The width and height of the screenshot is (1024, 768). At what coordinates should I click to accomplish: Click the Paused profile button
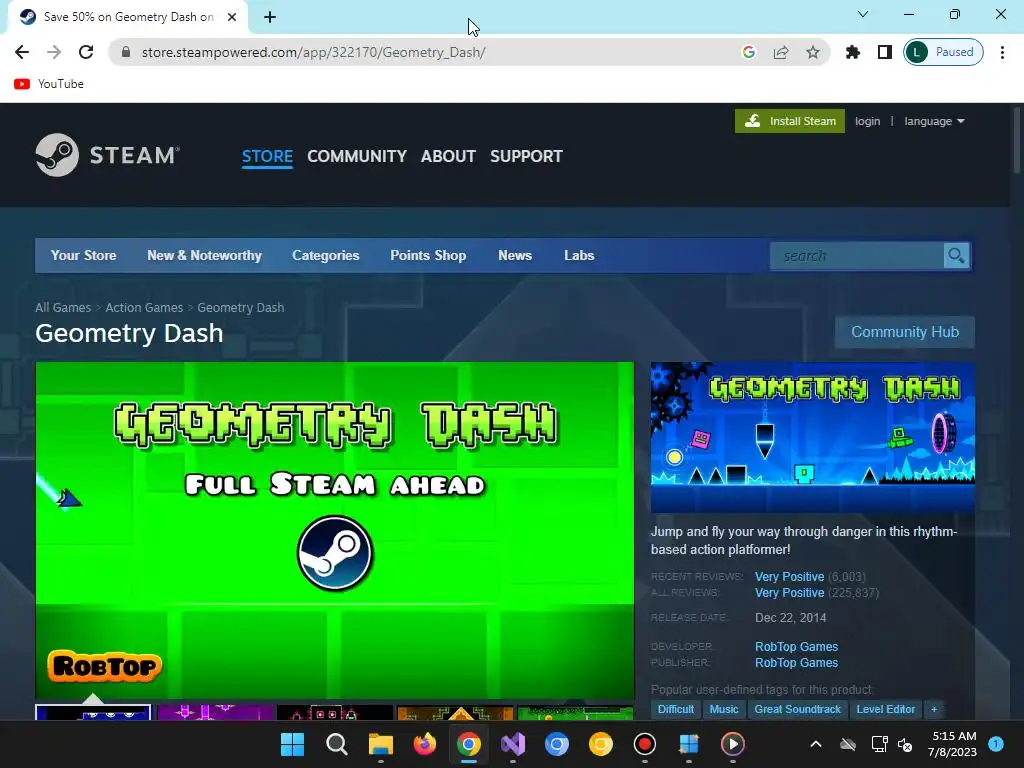[943, 52]
